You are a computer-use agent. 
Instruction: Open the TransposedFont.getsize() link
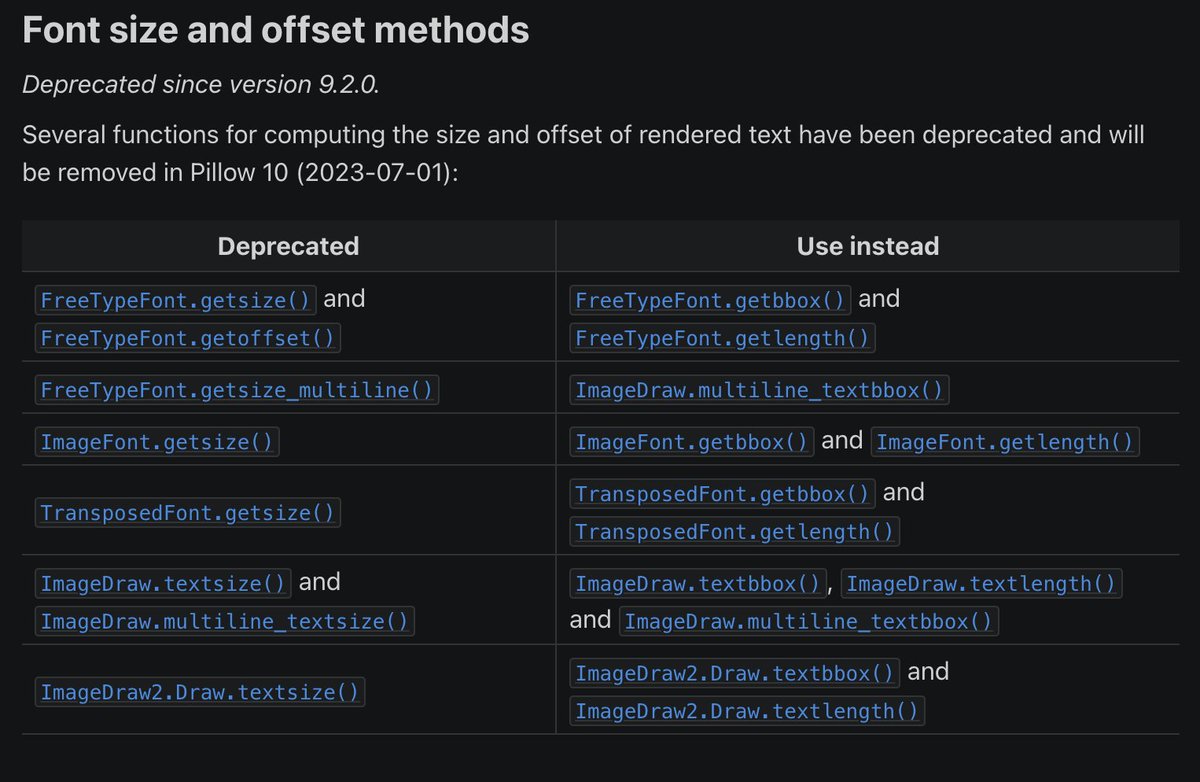click(x=188, y=513)
